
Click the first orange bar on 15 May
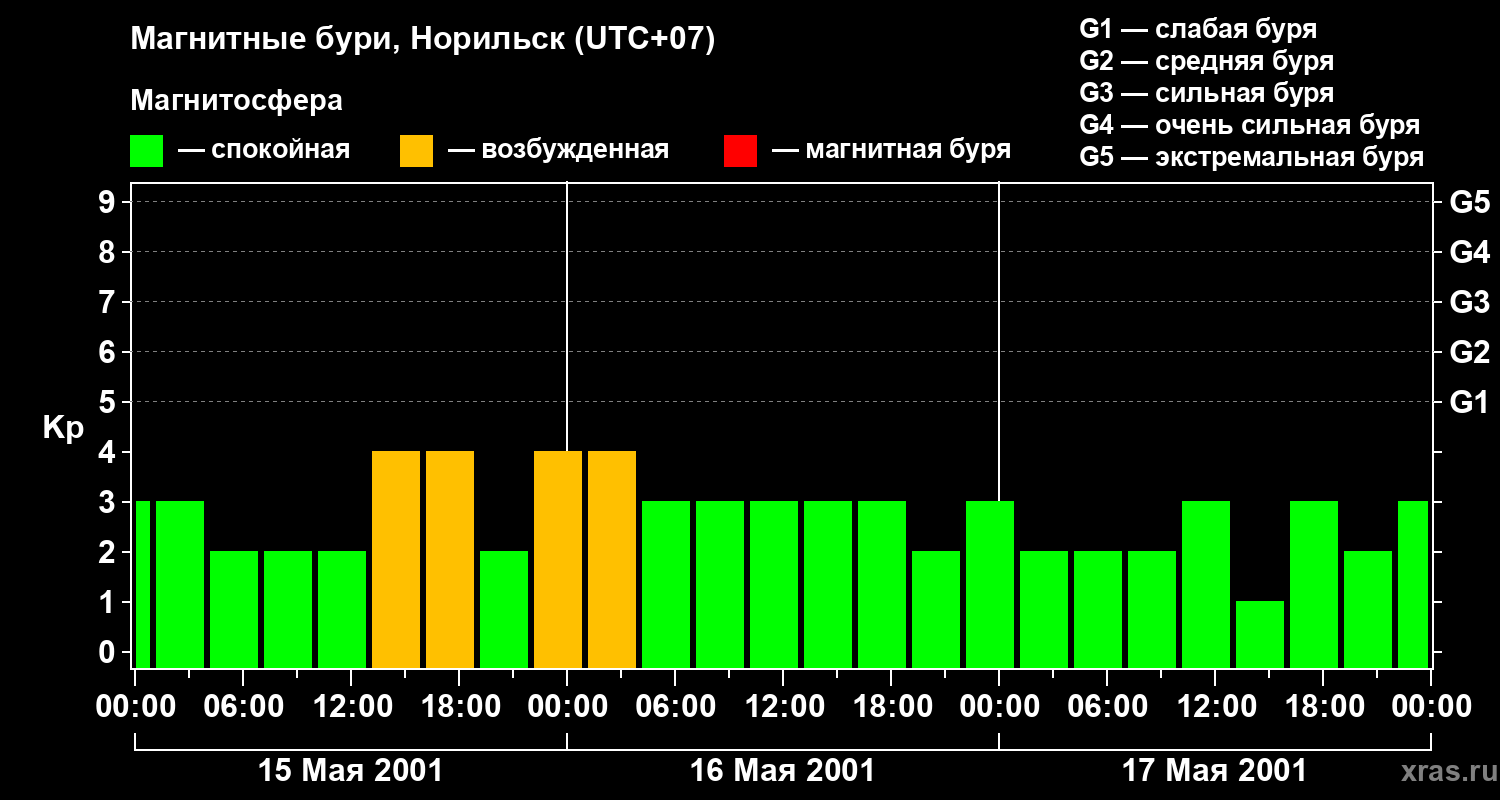point(396,559)
